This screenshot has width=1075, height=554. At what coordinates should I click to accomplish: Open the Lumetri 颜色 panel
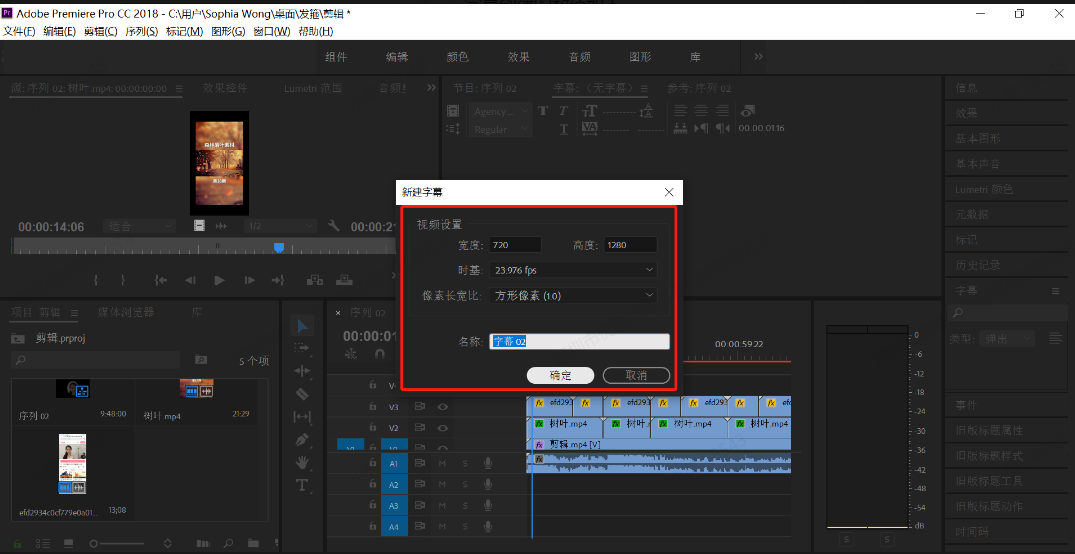click(x=984, y=189)
